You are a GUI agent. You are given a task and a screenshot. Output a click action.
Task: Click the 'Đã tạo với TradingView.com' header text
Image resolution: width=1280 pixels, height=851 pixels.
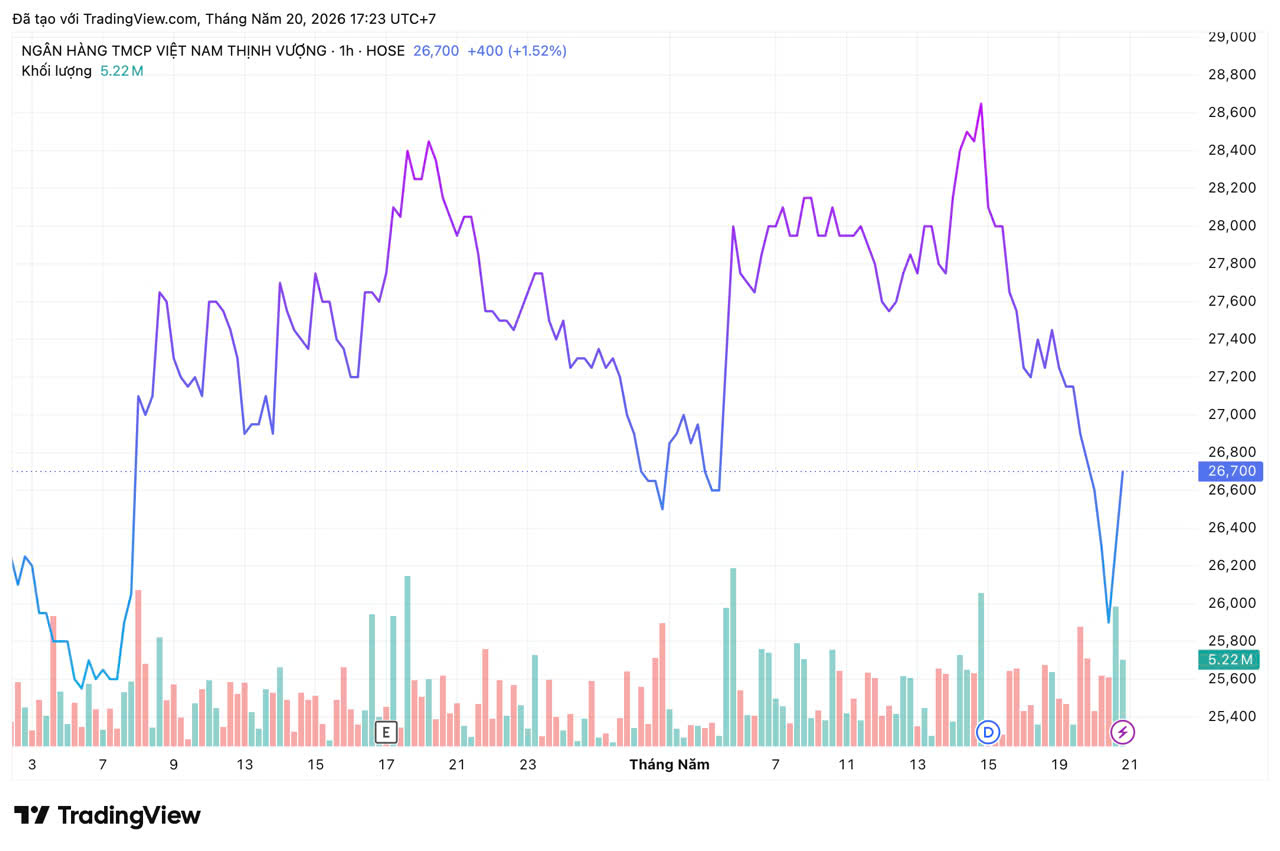[x=105, y=19]
